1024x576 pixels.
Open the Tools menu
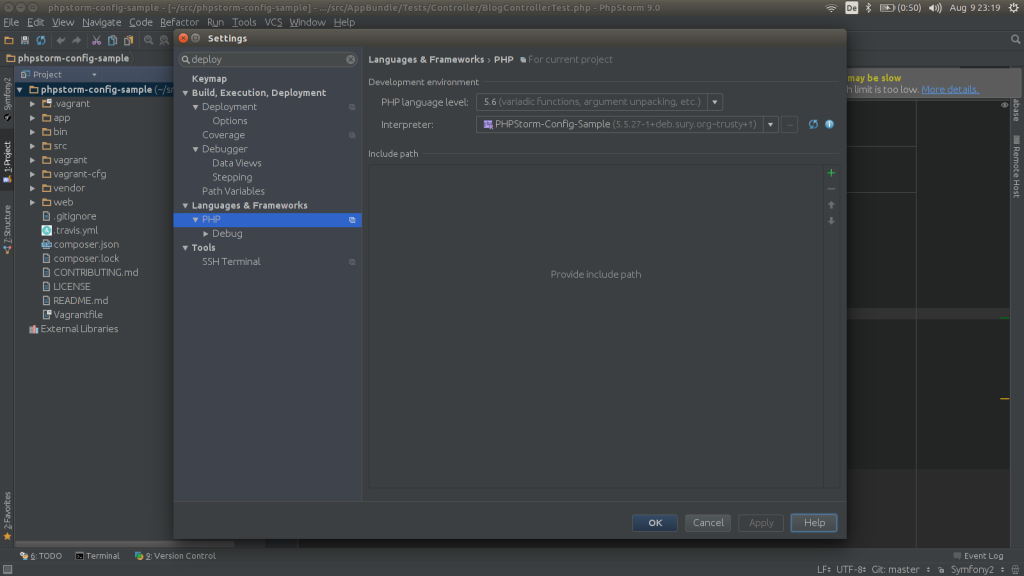(244, 22)
